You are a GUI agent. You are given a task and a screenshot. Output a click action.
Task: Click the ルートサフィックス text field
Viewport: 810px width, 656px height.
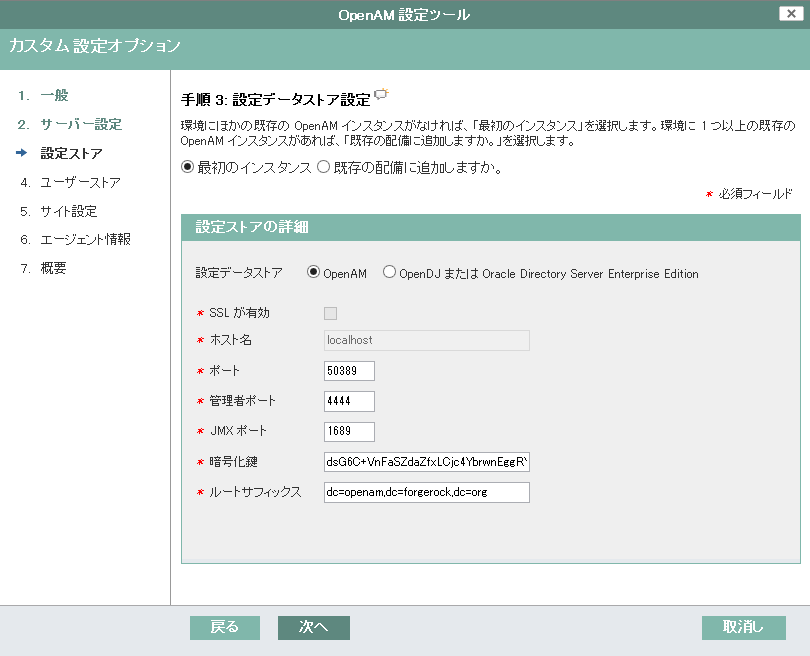426,492
